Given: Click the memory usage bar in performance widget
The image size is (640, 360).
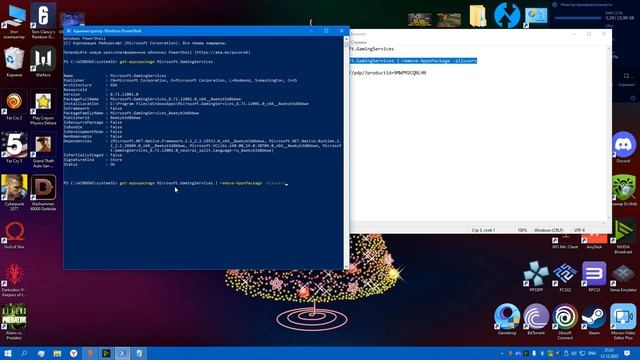Looking at the screenshot, I should pyautogui.click(x=578, y=18).
